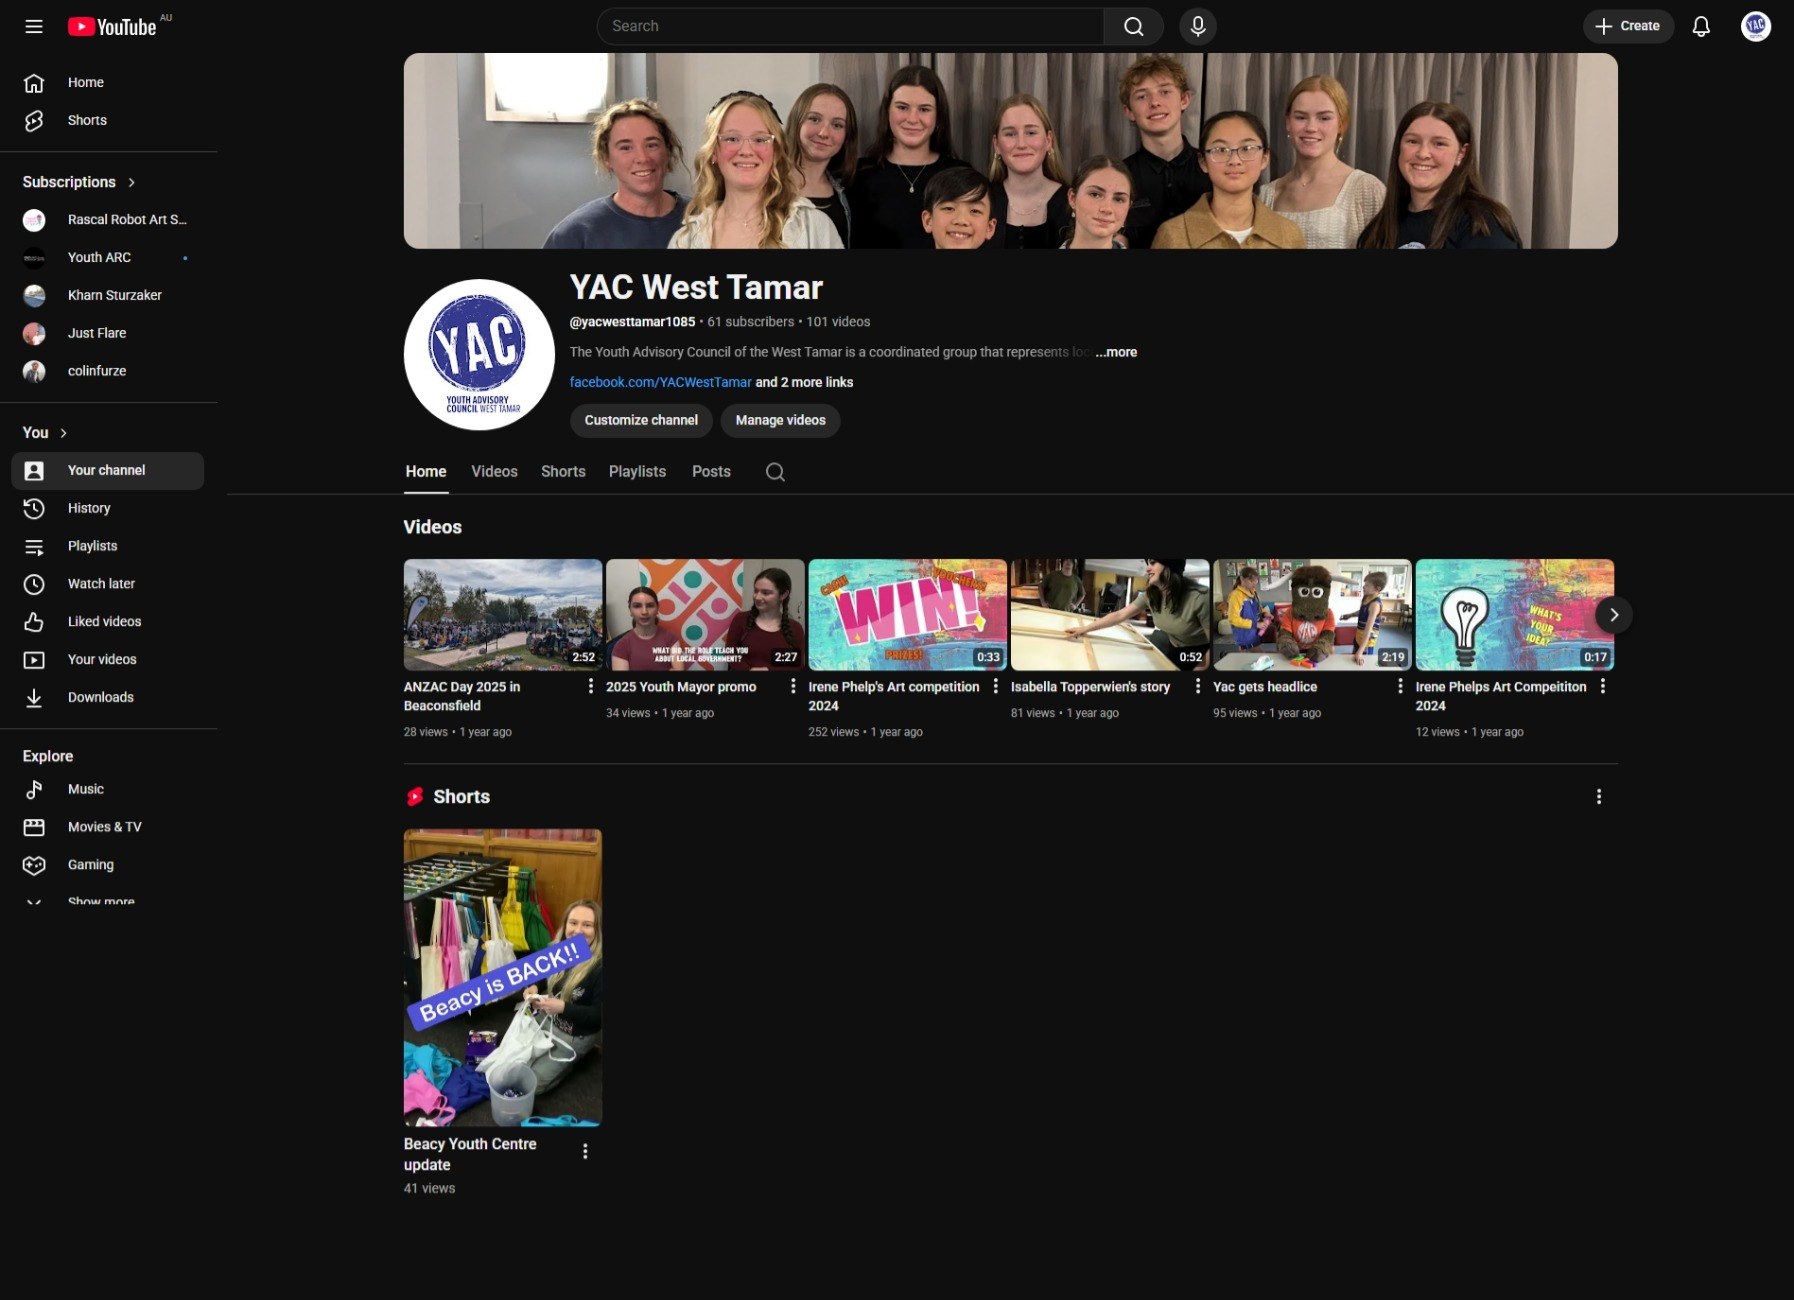
Task: Switch to channel Videos tab
Action: point(494,472)
